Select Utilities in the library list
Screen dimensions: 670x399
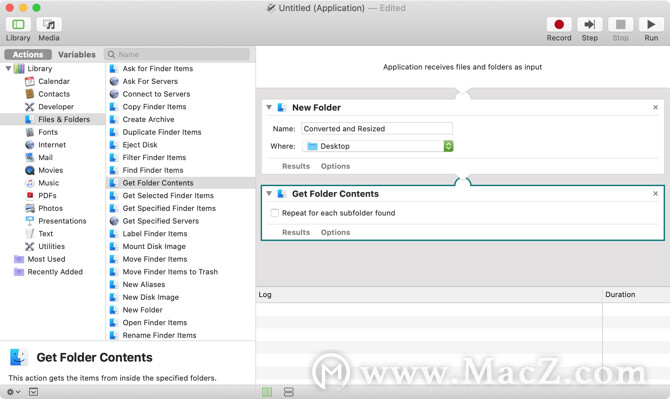51,246
